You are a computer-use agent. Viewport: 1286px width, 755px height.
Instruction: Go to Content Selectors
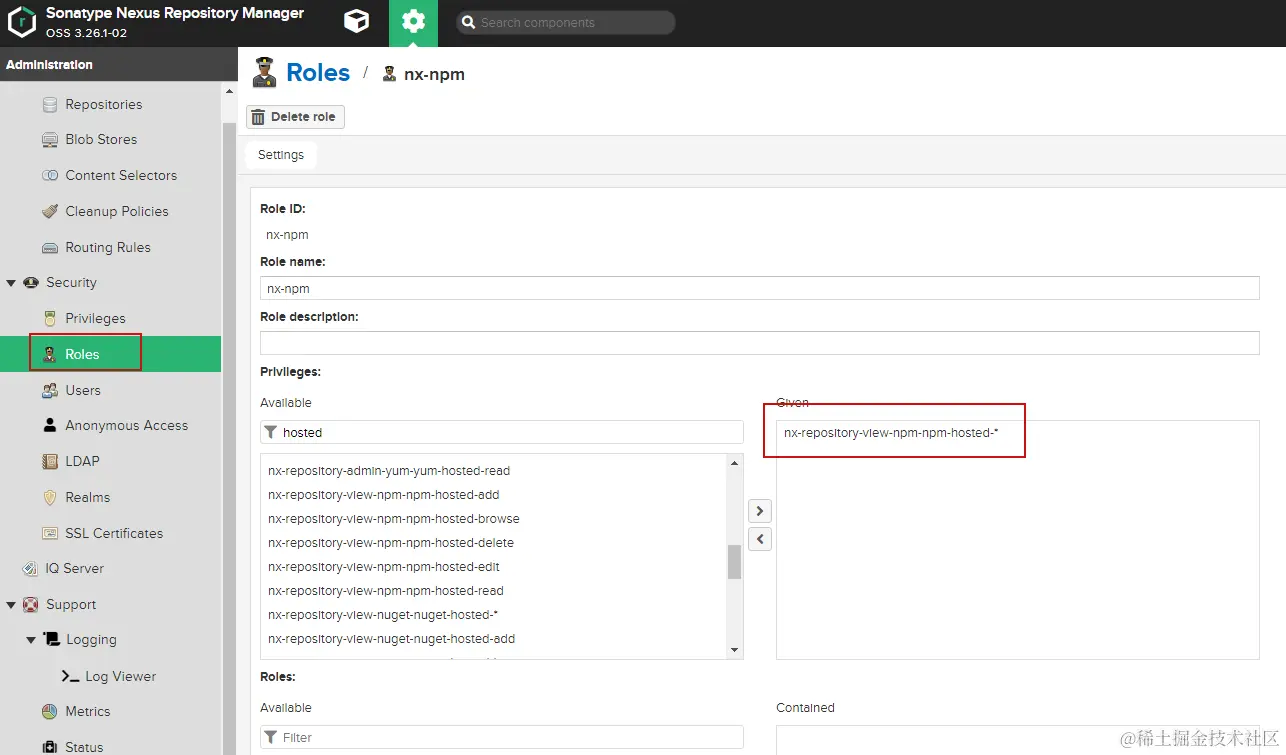point(121,176)
